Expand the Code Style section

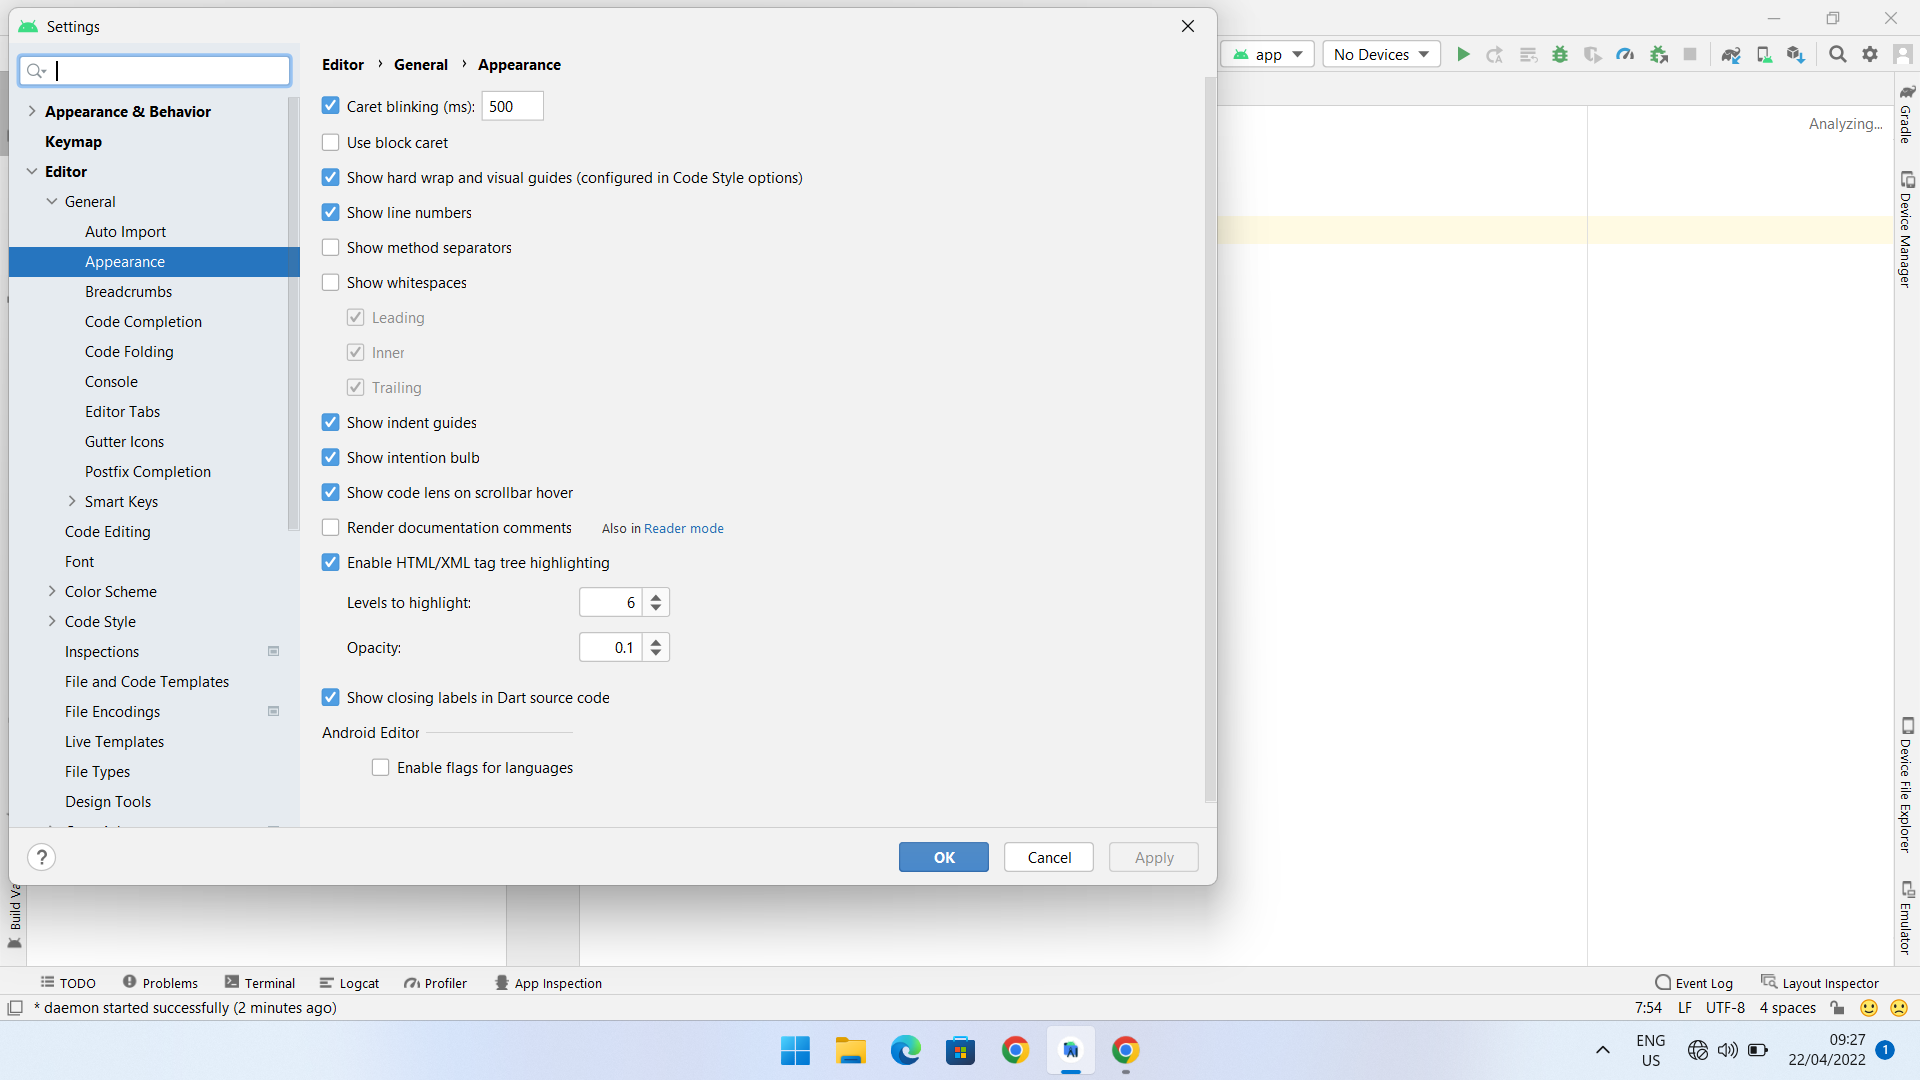[x=50, y=621]
